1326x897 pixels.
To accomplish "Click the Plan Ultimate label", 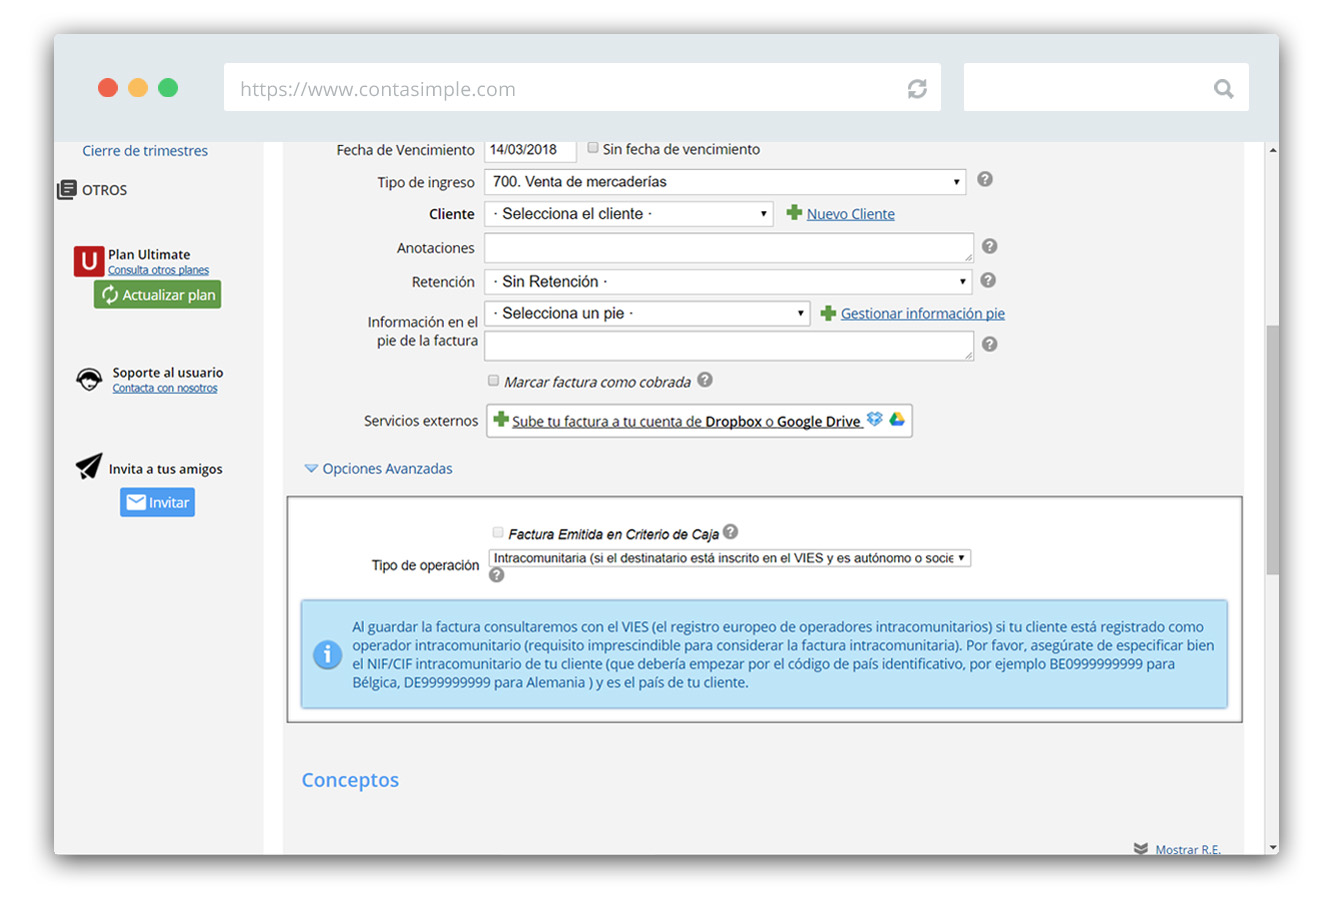I will point(149,254).
